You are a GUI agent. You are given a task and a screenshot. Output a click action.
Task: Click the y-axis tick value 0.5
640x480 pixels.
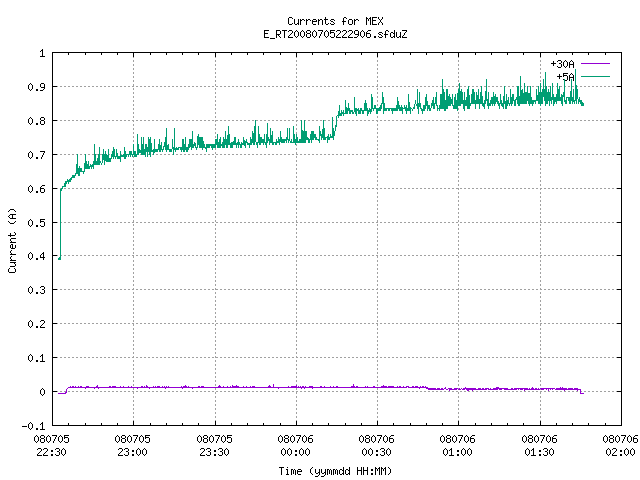coord(36,222)
